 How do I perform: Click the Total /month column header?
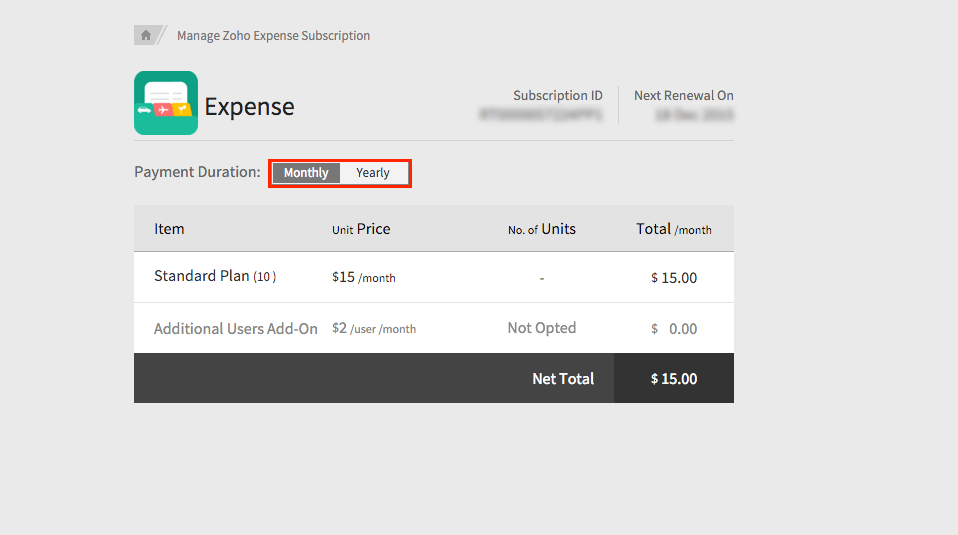point(673,229)
